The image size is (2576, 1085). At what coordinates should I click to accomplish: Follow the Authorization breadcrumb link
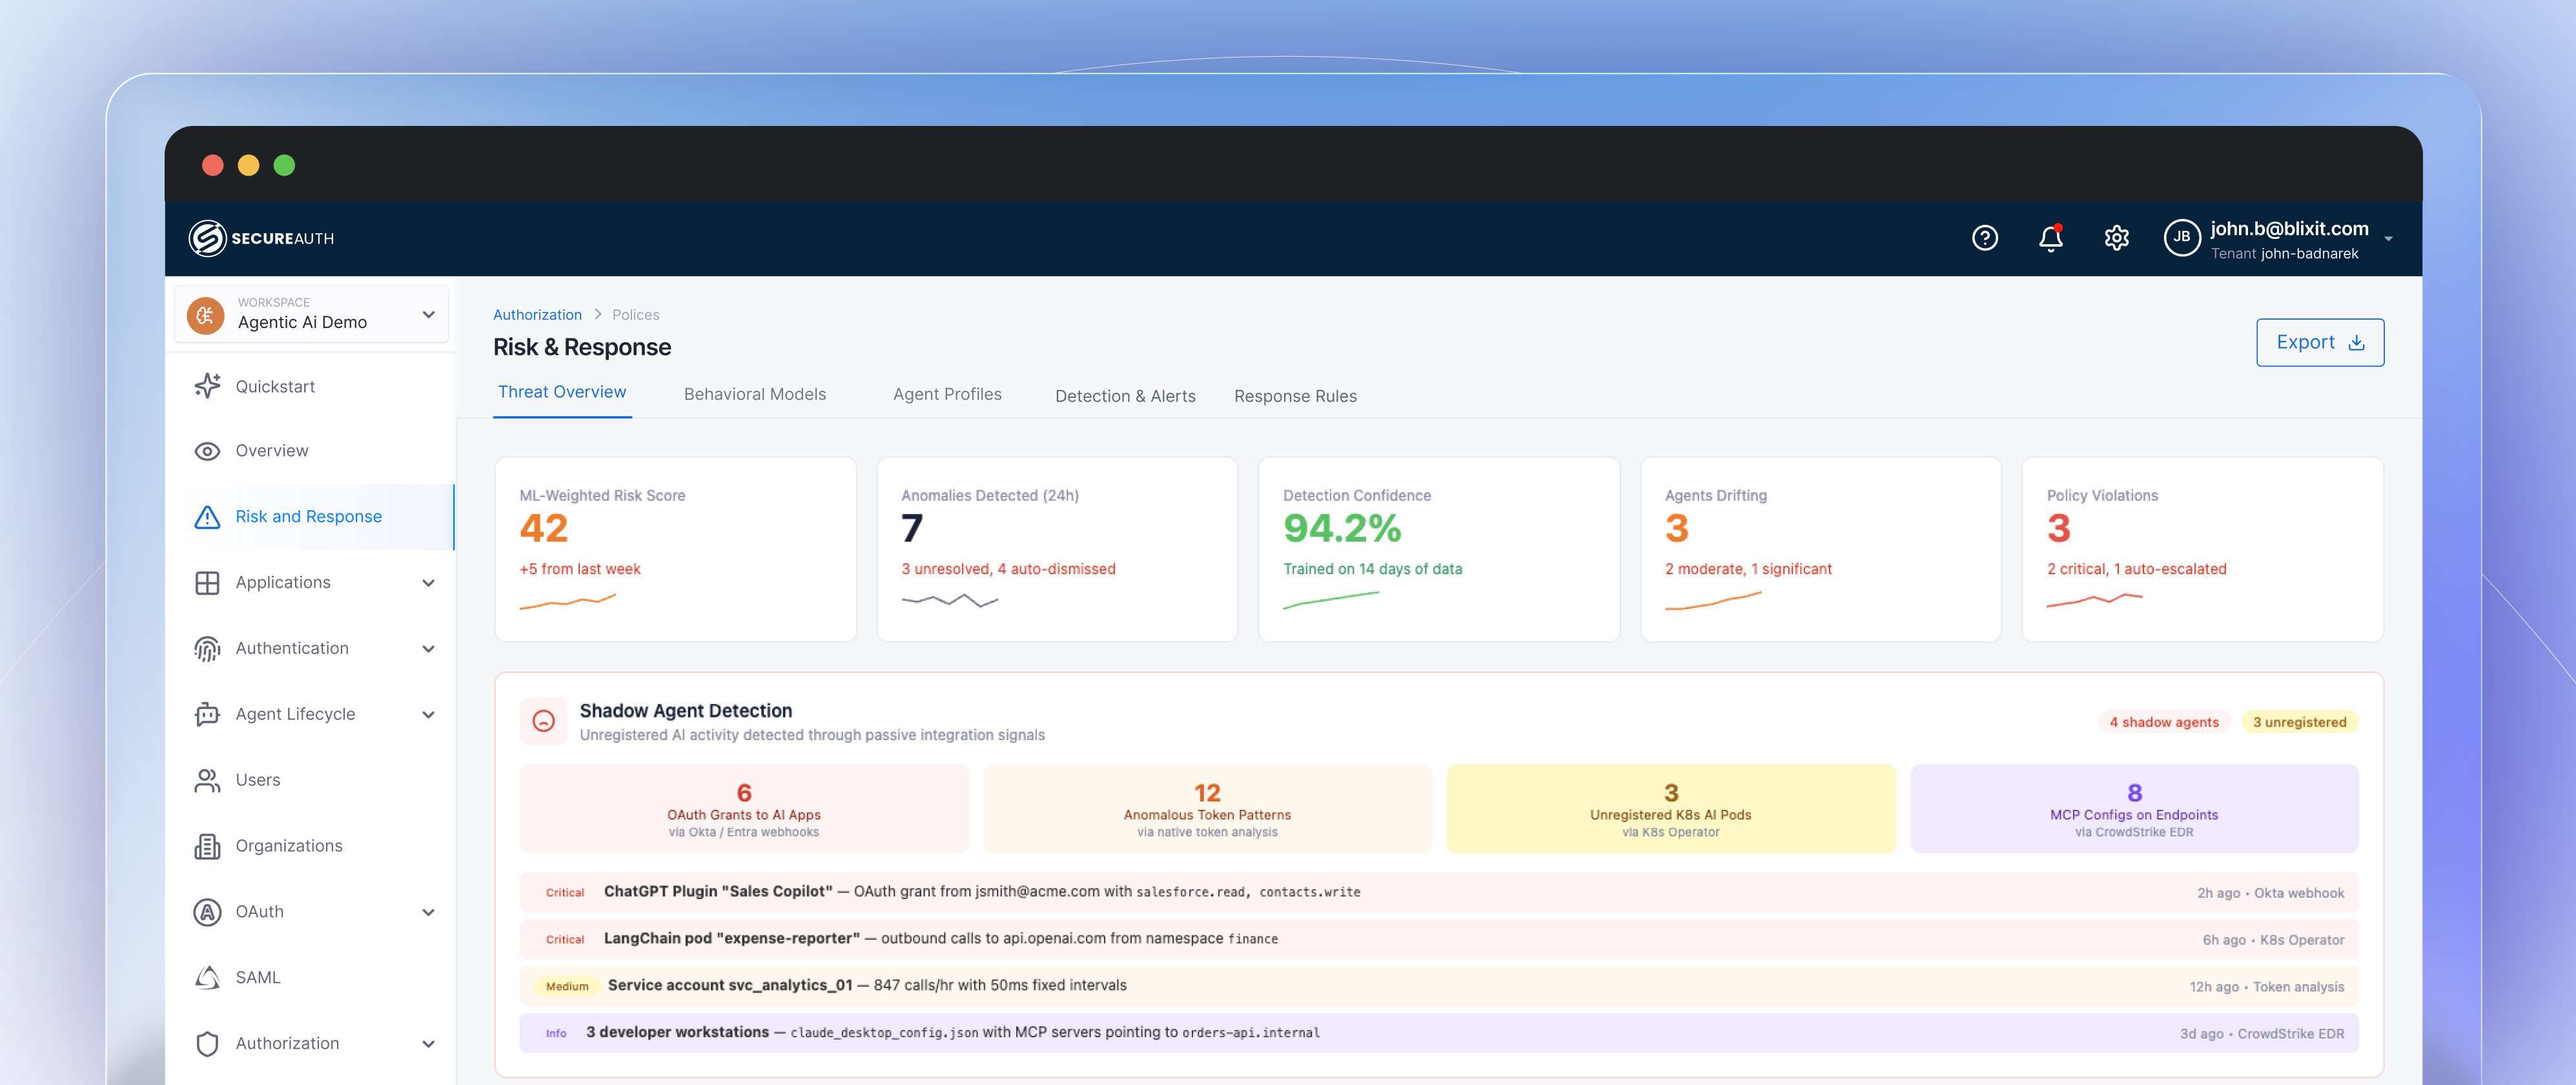point(537,314)
